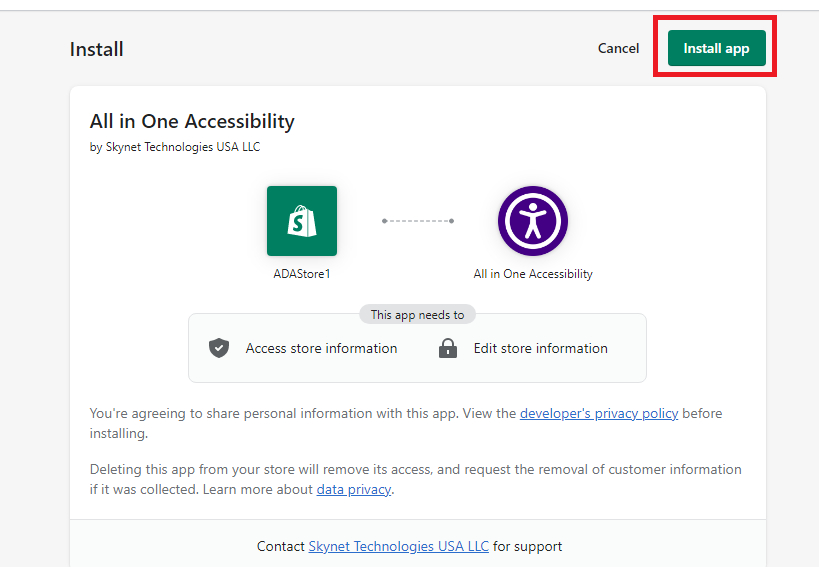Click the 'This app needs to' label
This screenshot has width=819, height=567.
[x=417, y=315]
